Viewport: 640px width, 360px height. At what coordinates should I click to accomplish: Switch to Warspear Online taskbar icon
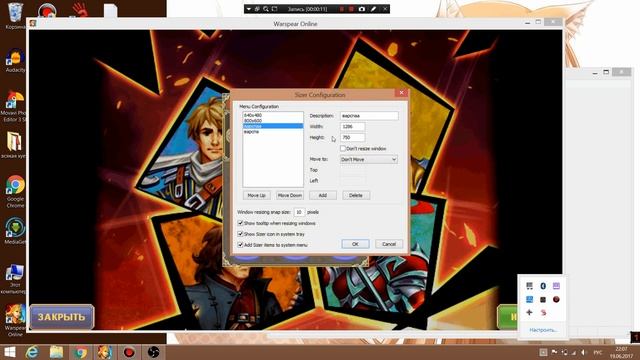tap(104, 352)
